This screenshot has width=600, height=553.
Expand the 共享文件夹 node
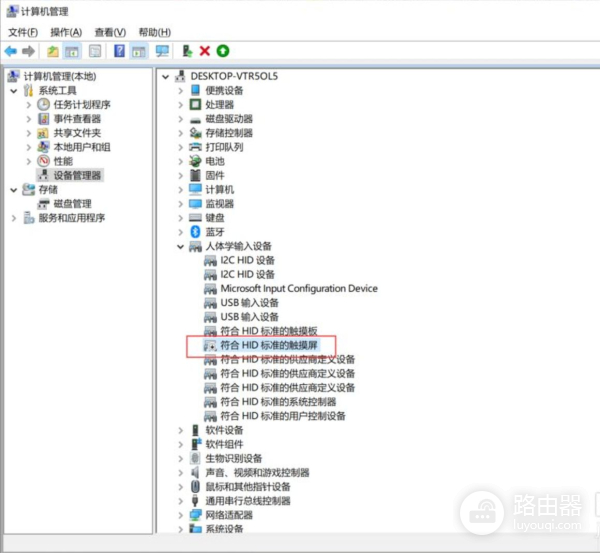click(28, 133)
